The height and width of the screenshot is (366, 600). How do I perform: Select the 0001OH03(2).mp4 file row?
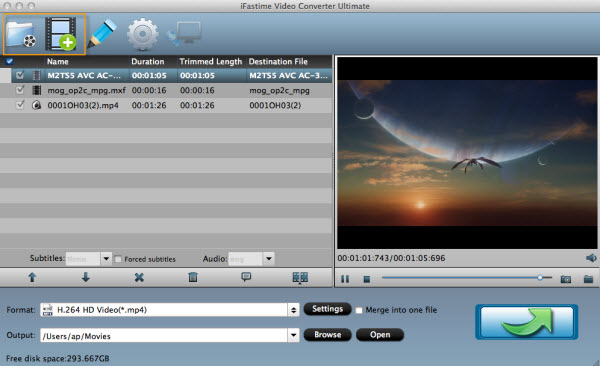(x=166, y=105)
